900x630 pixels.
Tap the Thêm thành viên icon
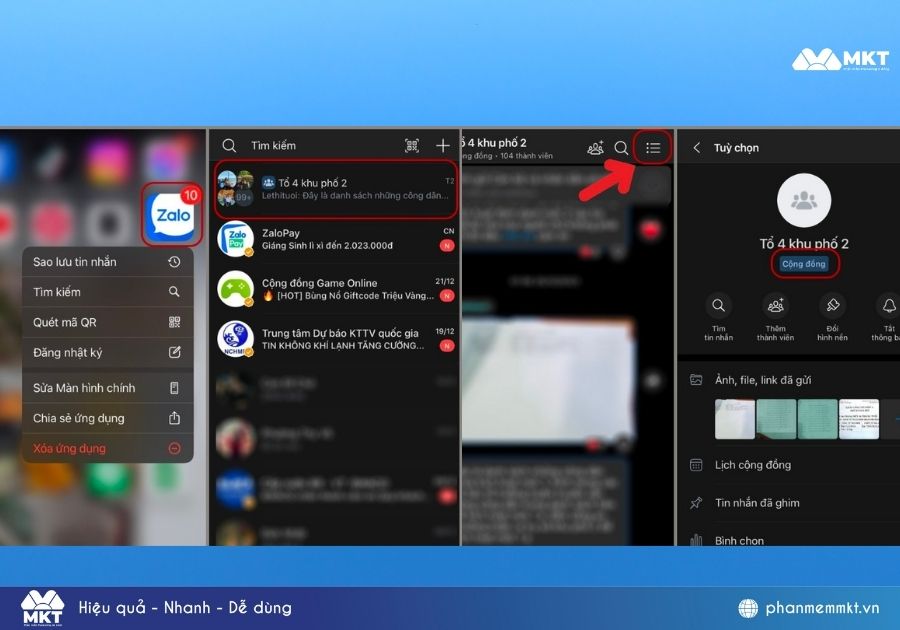[775, 306]
